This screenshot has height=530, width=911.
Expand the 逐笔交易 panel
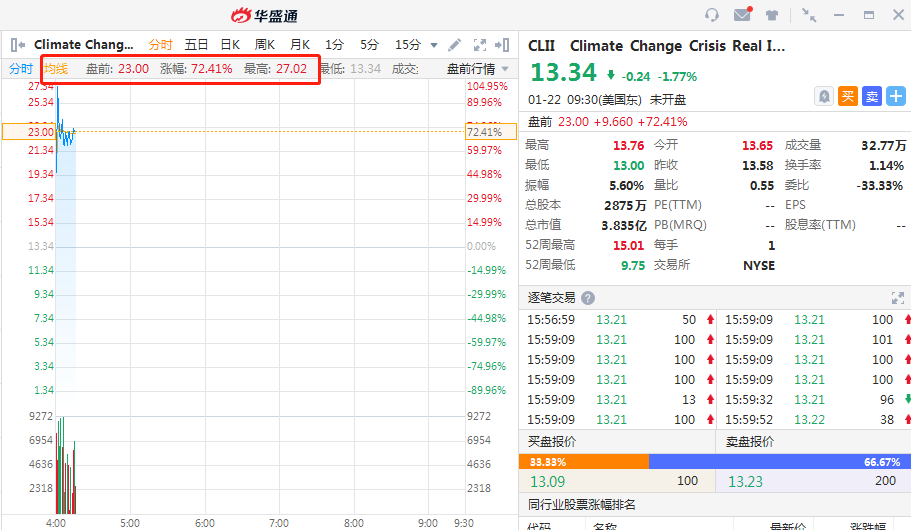[x=897, y=298]
